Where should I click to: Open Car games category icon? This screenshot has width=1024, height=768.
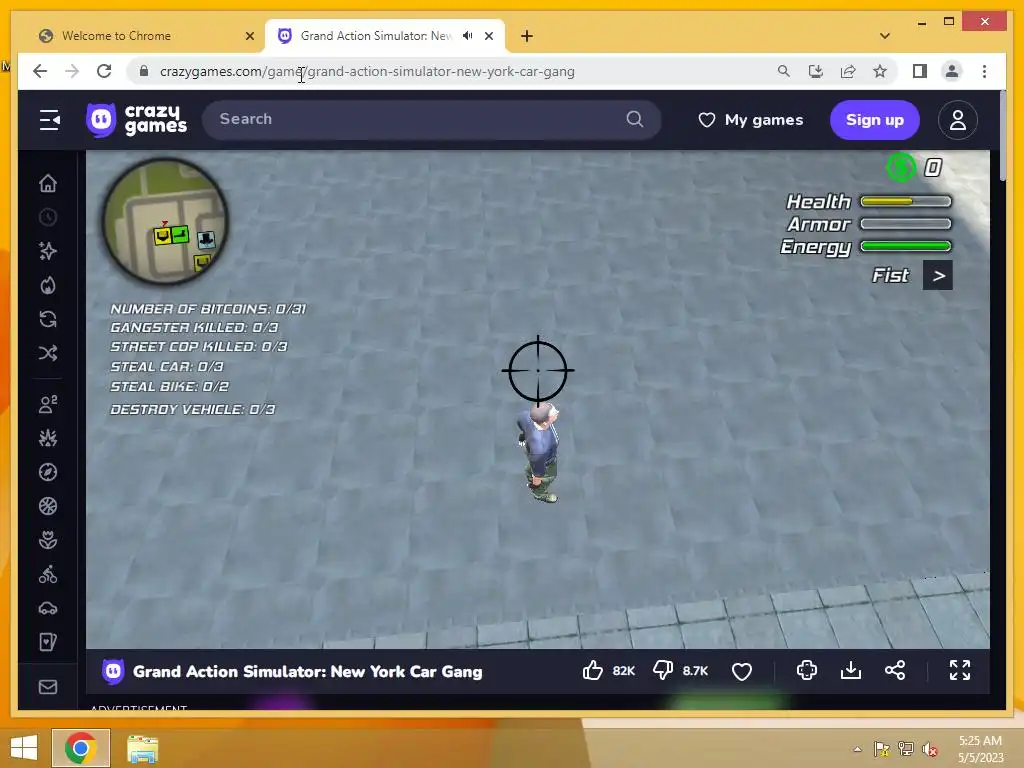pos(48,609)
